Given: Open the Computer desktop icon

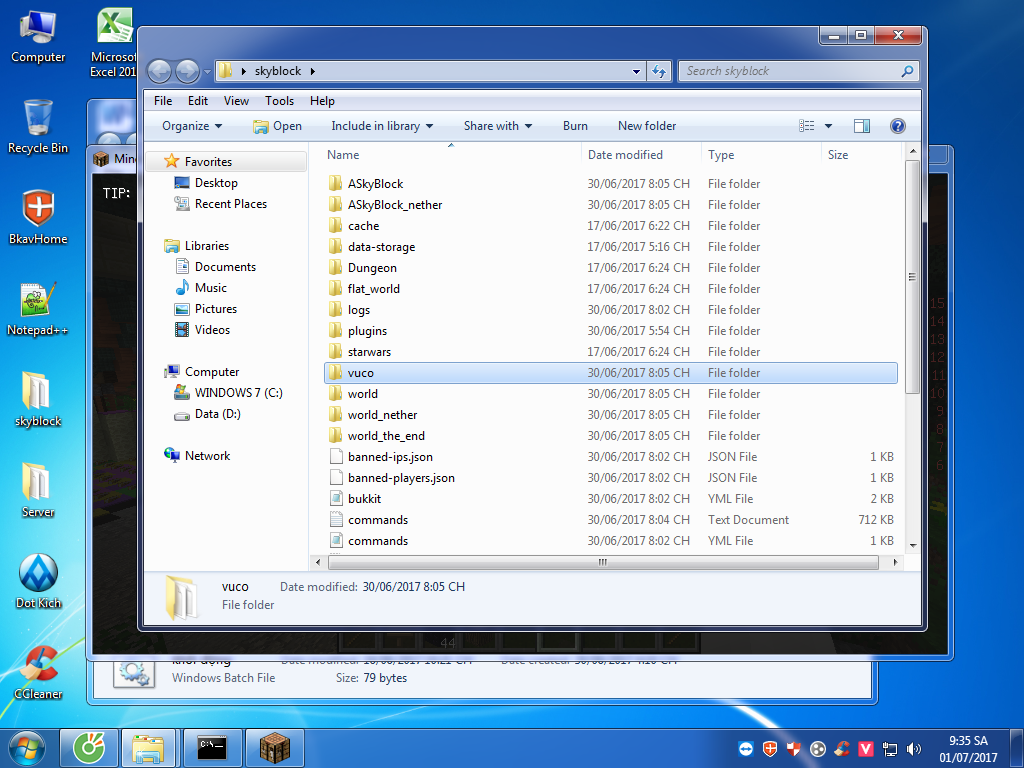Looking at the screenshot, I should (x=38, y=37).
